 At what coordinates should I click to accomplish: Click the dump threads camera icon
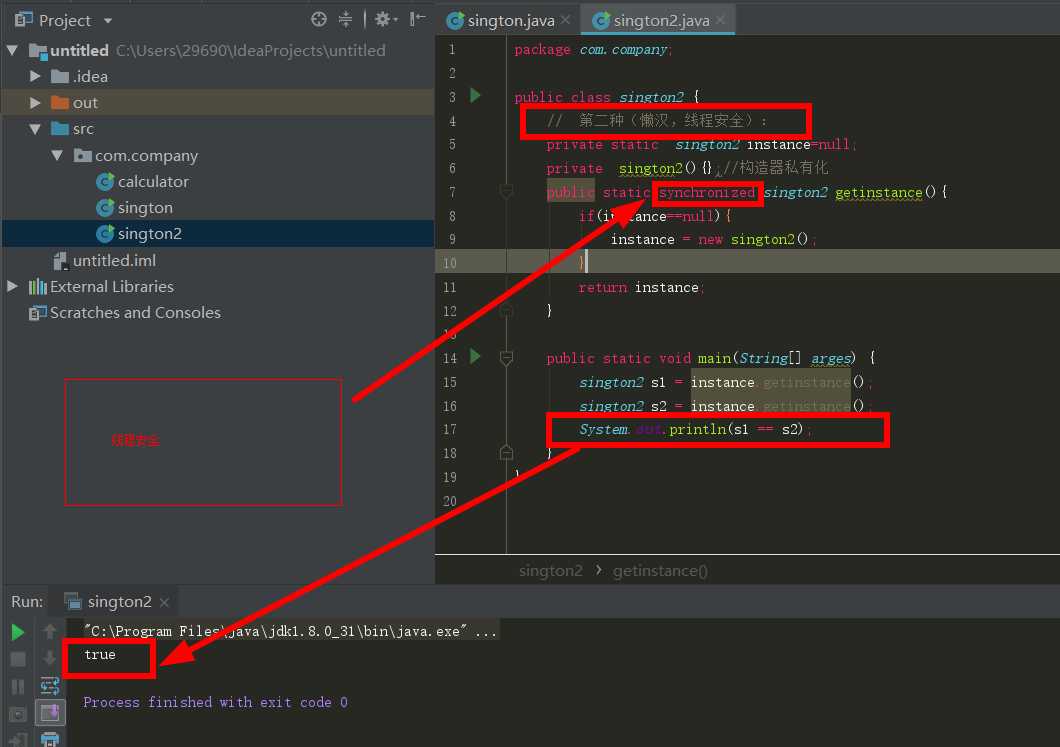18,714
